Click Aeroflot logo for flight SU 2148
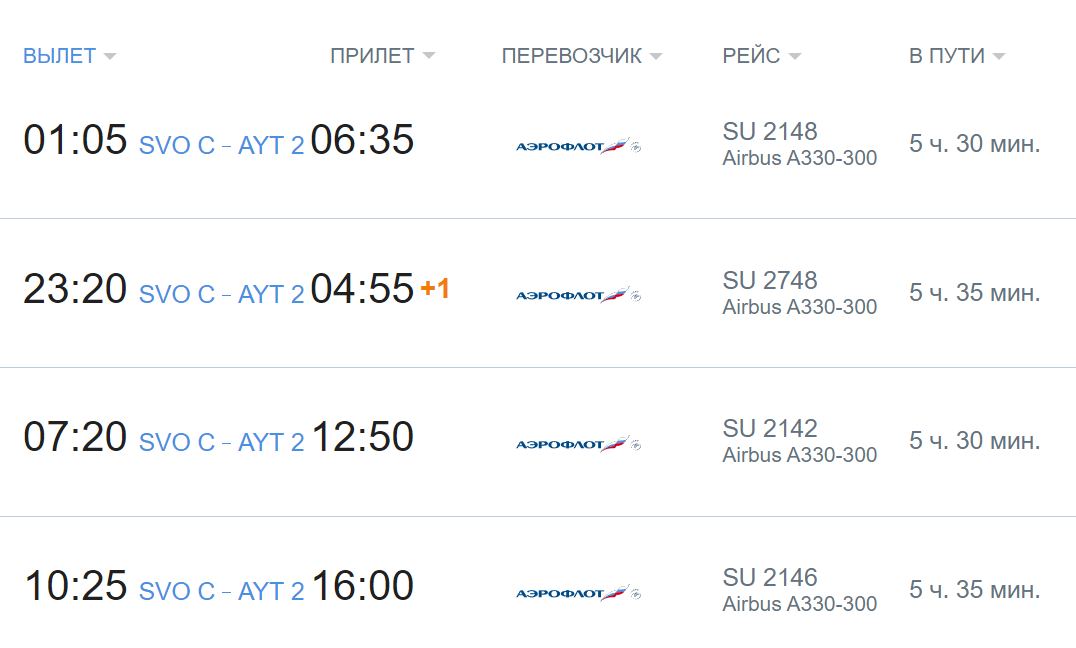The height and width of the screenshot is (648, 1076). [578, 146]
